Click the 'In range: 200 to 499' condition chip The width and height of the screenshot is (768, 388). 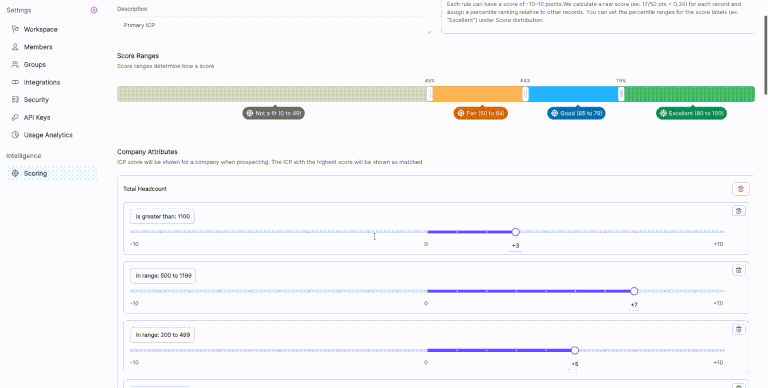coord(163,335)
